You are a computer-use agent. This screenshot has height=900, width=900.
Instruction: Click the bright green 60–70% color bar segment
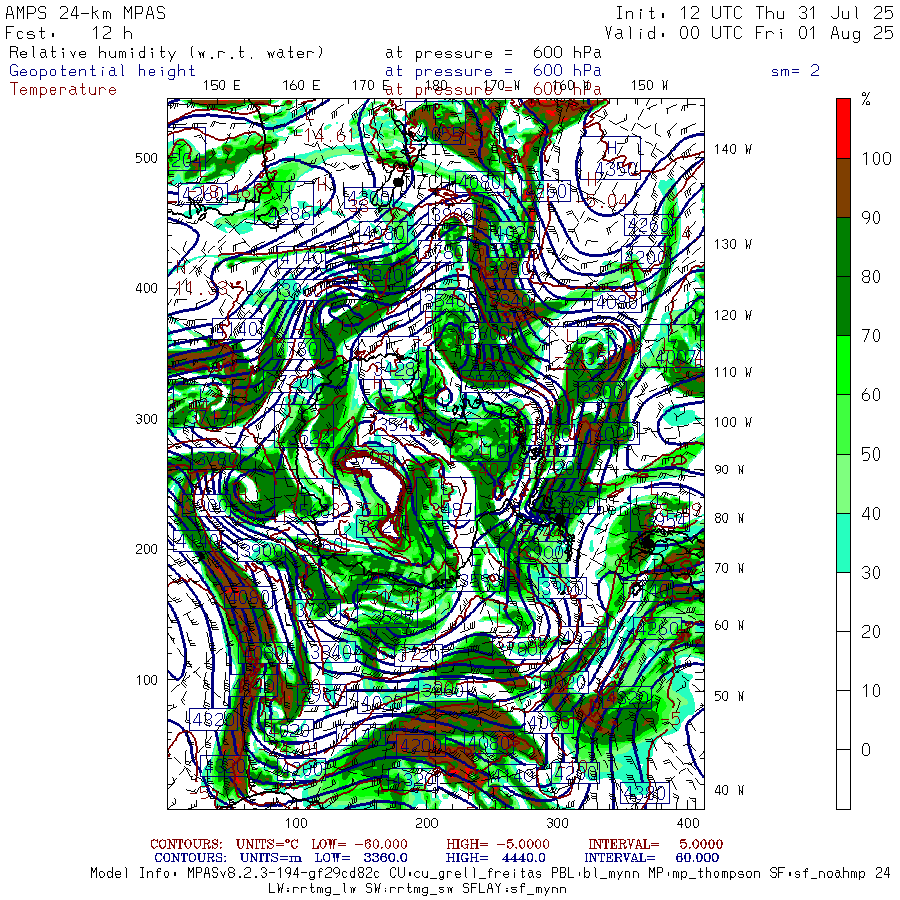tap(843, 365)
